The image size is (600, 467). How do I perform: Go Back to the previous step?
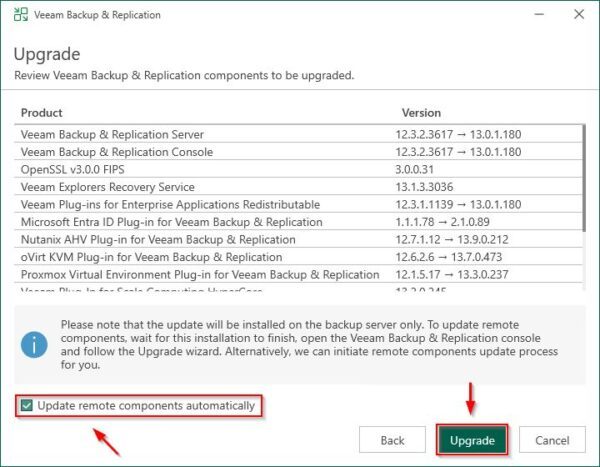click(x=392, y=440)
